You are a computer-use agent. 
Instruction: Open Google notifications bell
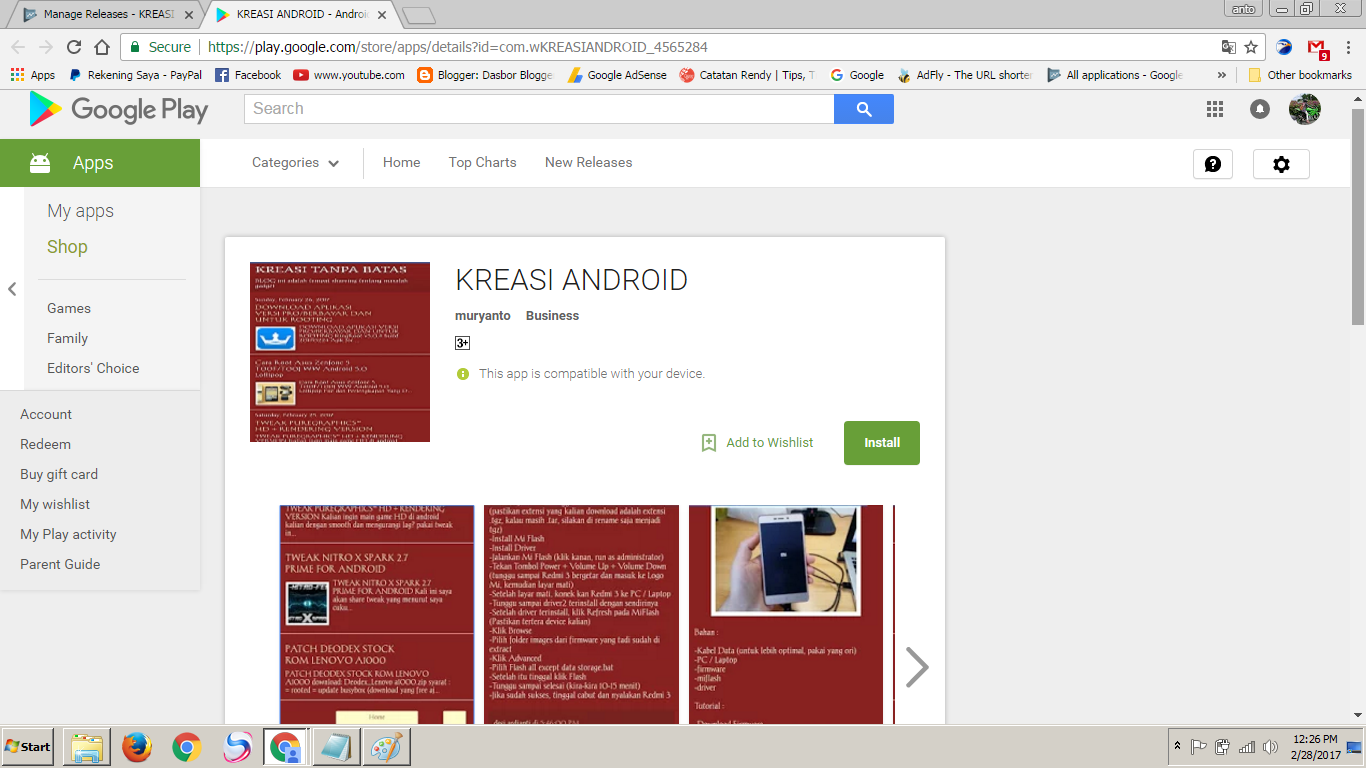pos(1260,109)
